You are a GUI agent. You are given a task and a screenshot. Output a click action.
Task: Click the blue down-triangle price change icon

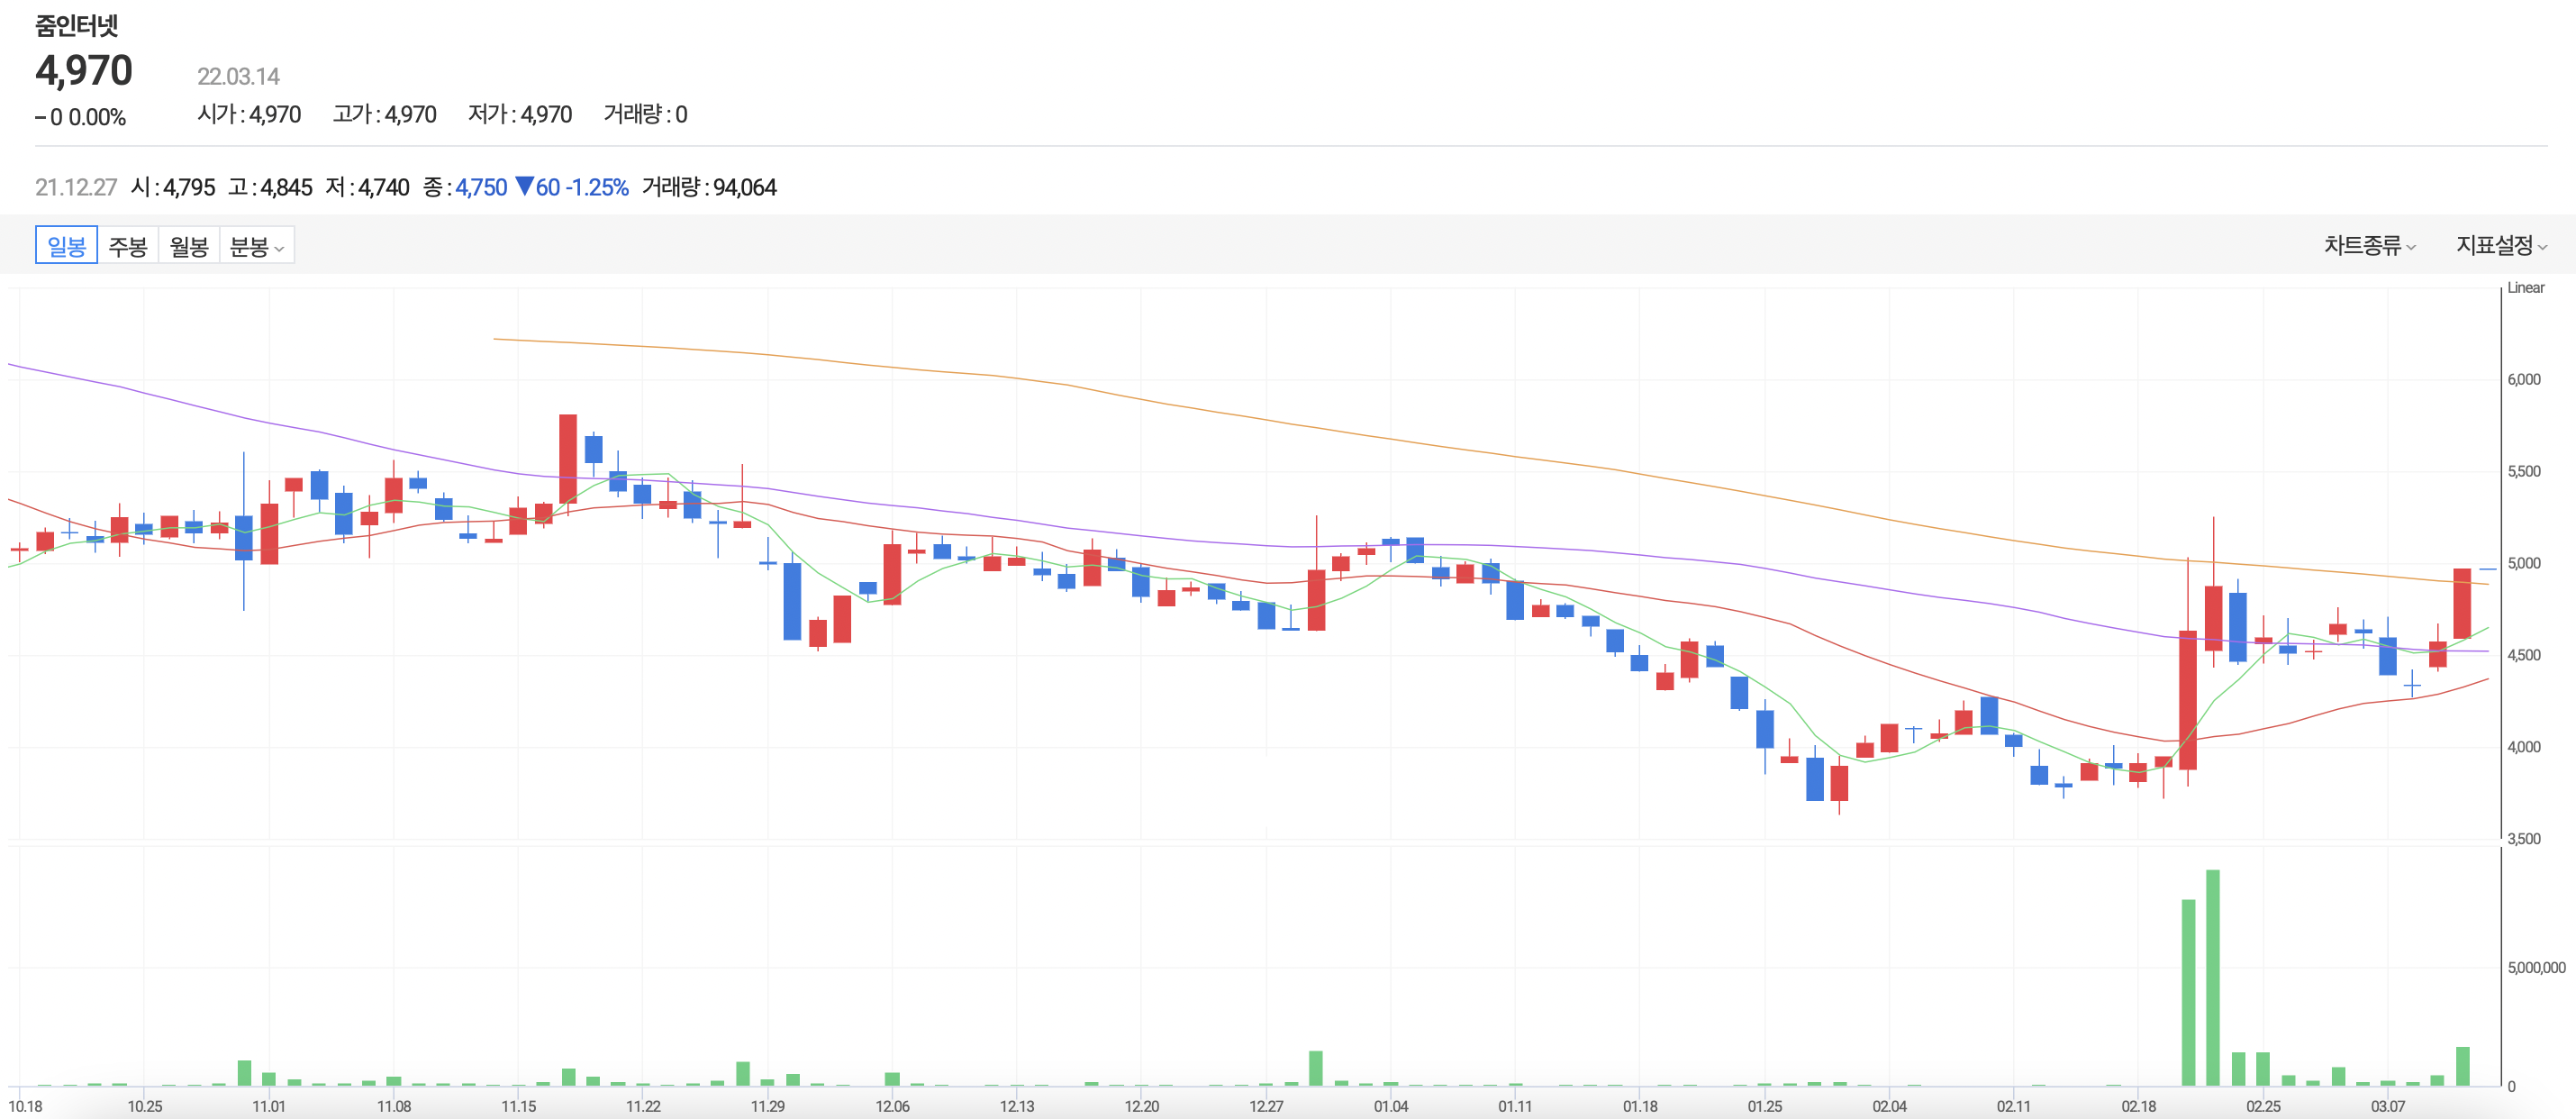click(524, 187)
